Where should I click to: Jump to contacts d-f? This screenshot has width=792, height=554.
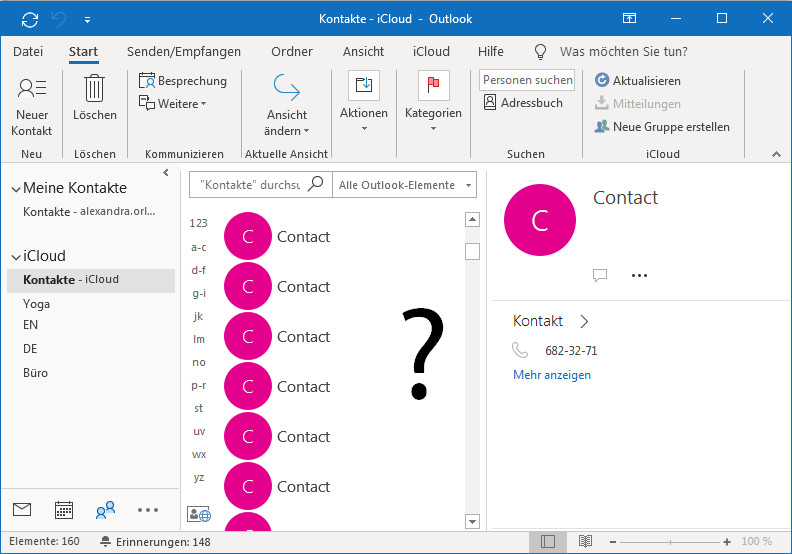199,270
